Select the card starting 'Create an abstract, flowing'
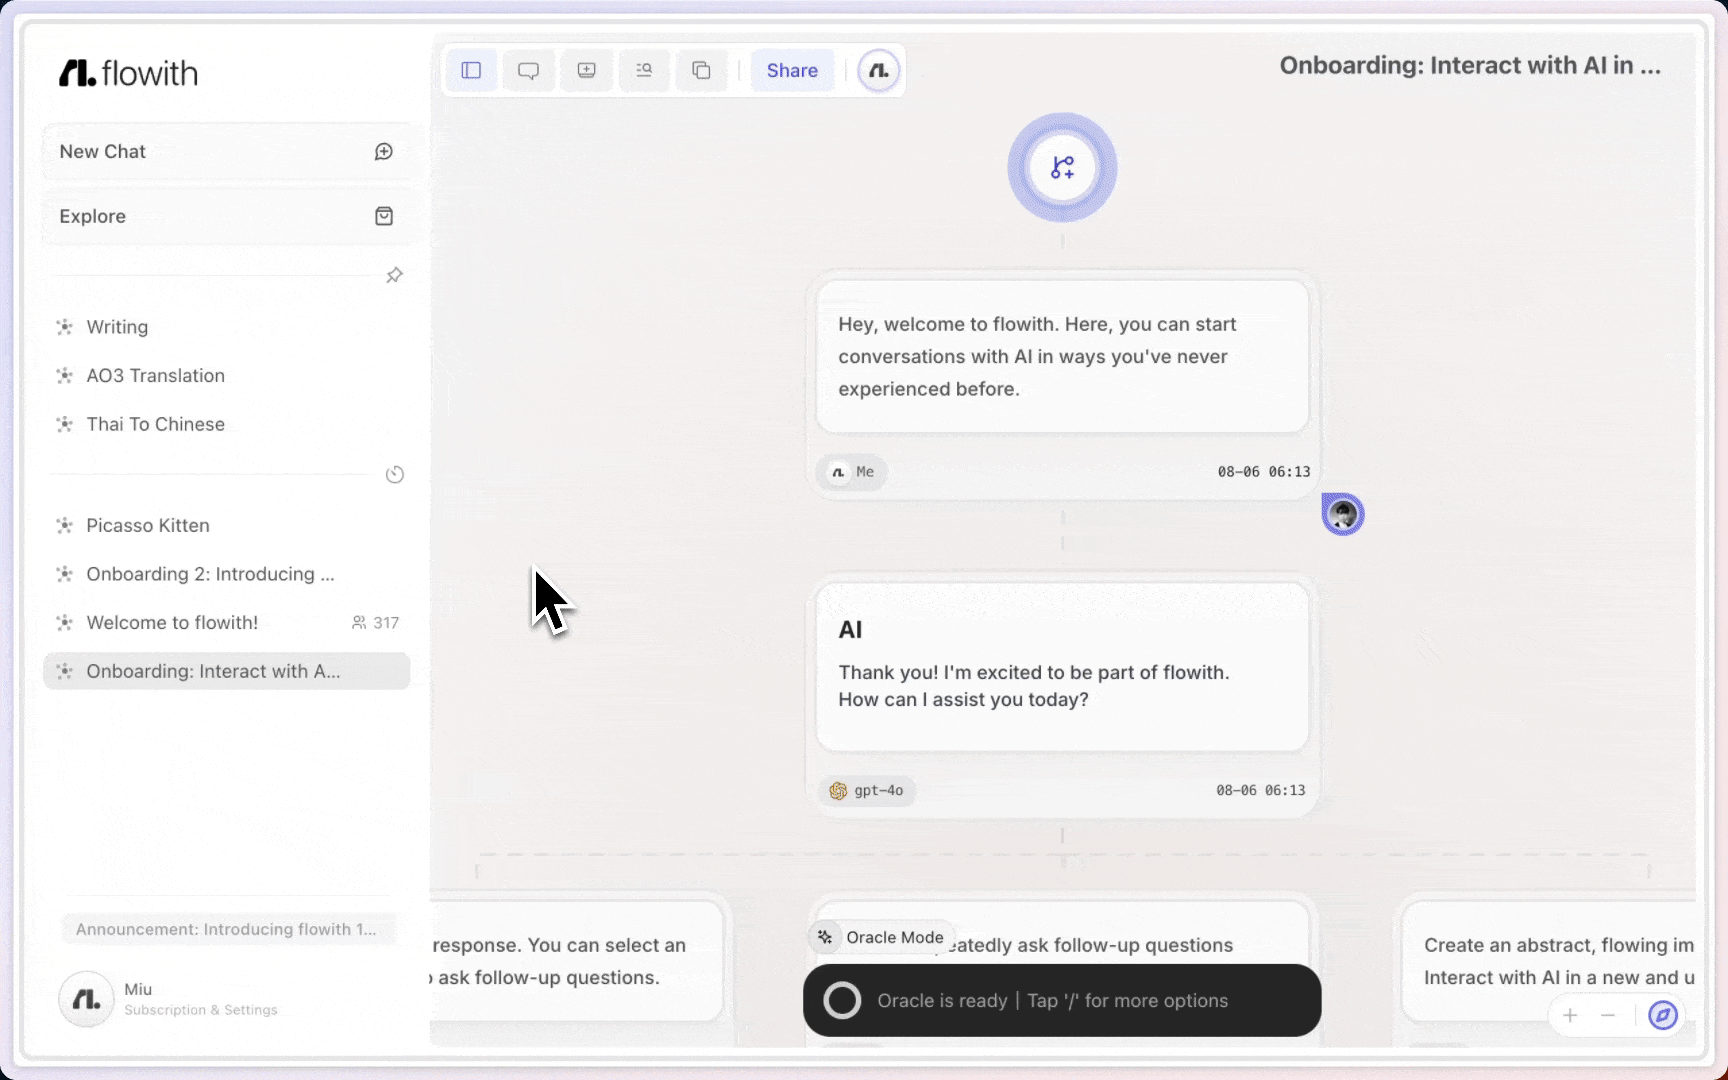The height and width of the screenshot is (1080, 1728). click(1549, 961)
